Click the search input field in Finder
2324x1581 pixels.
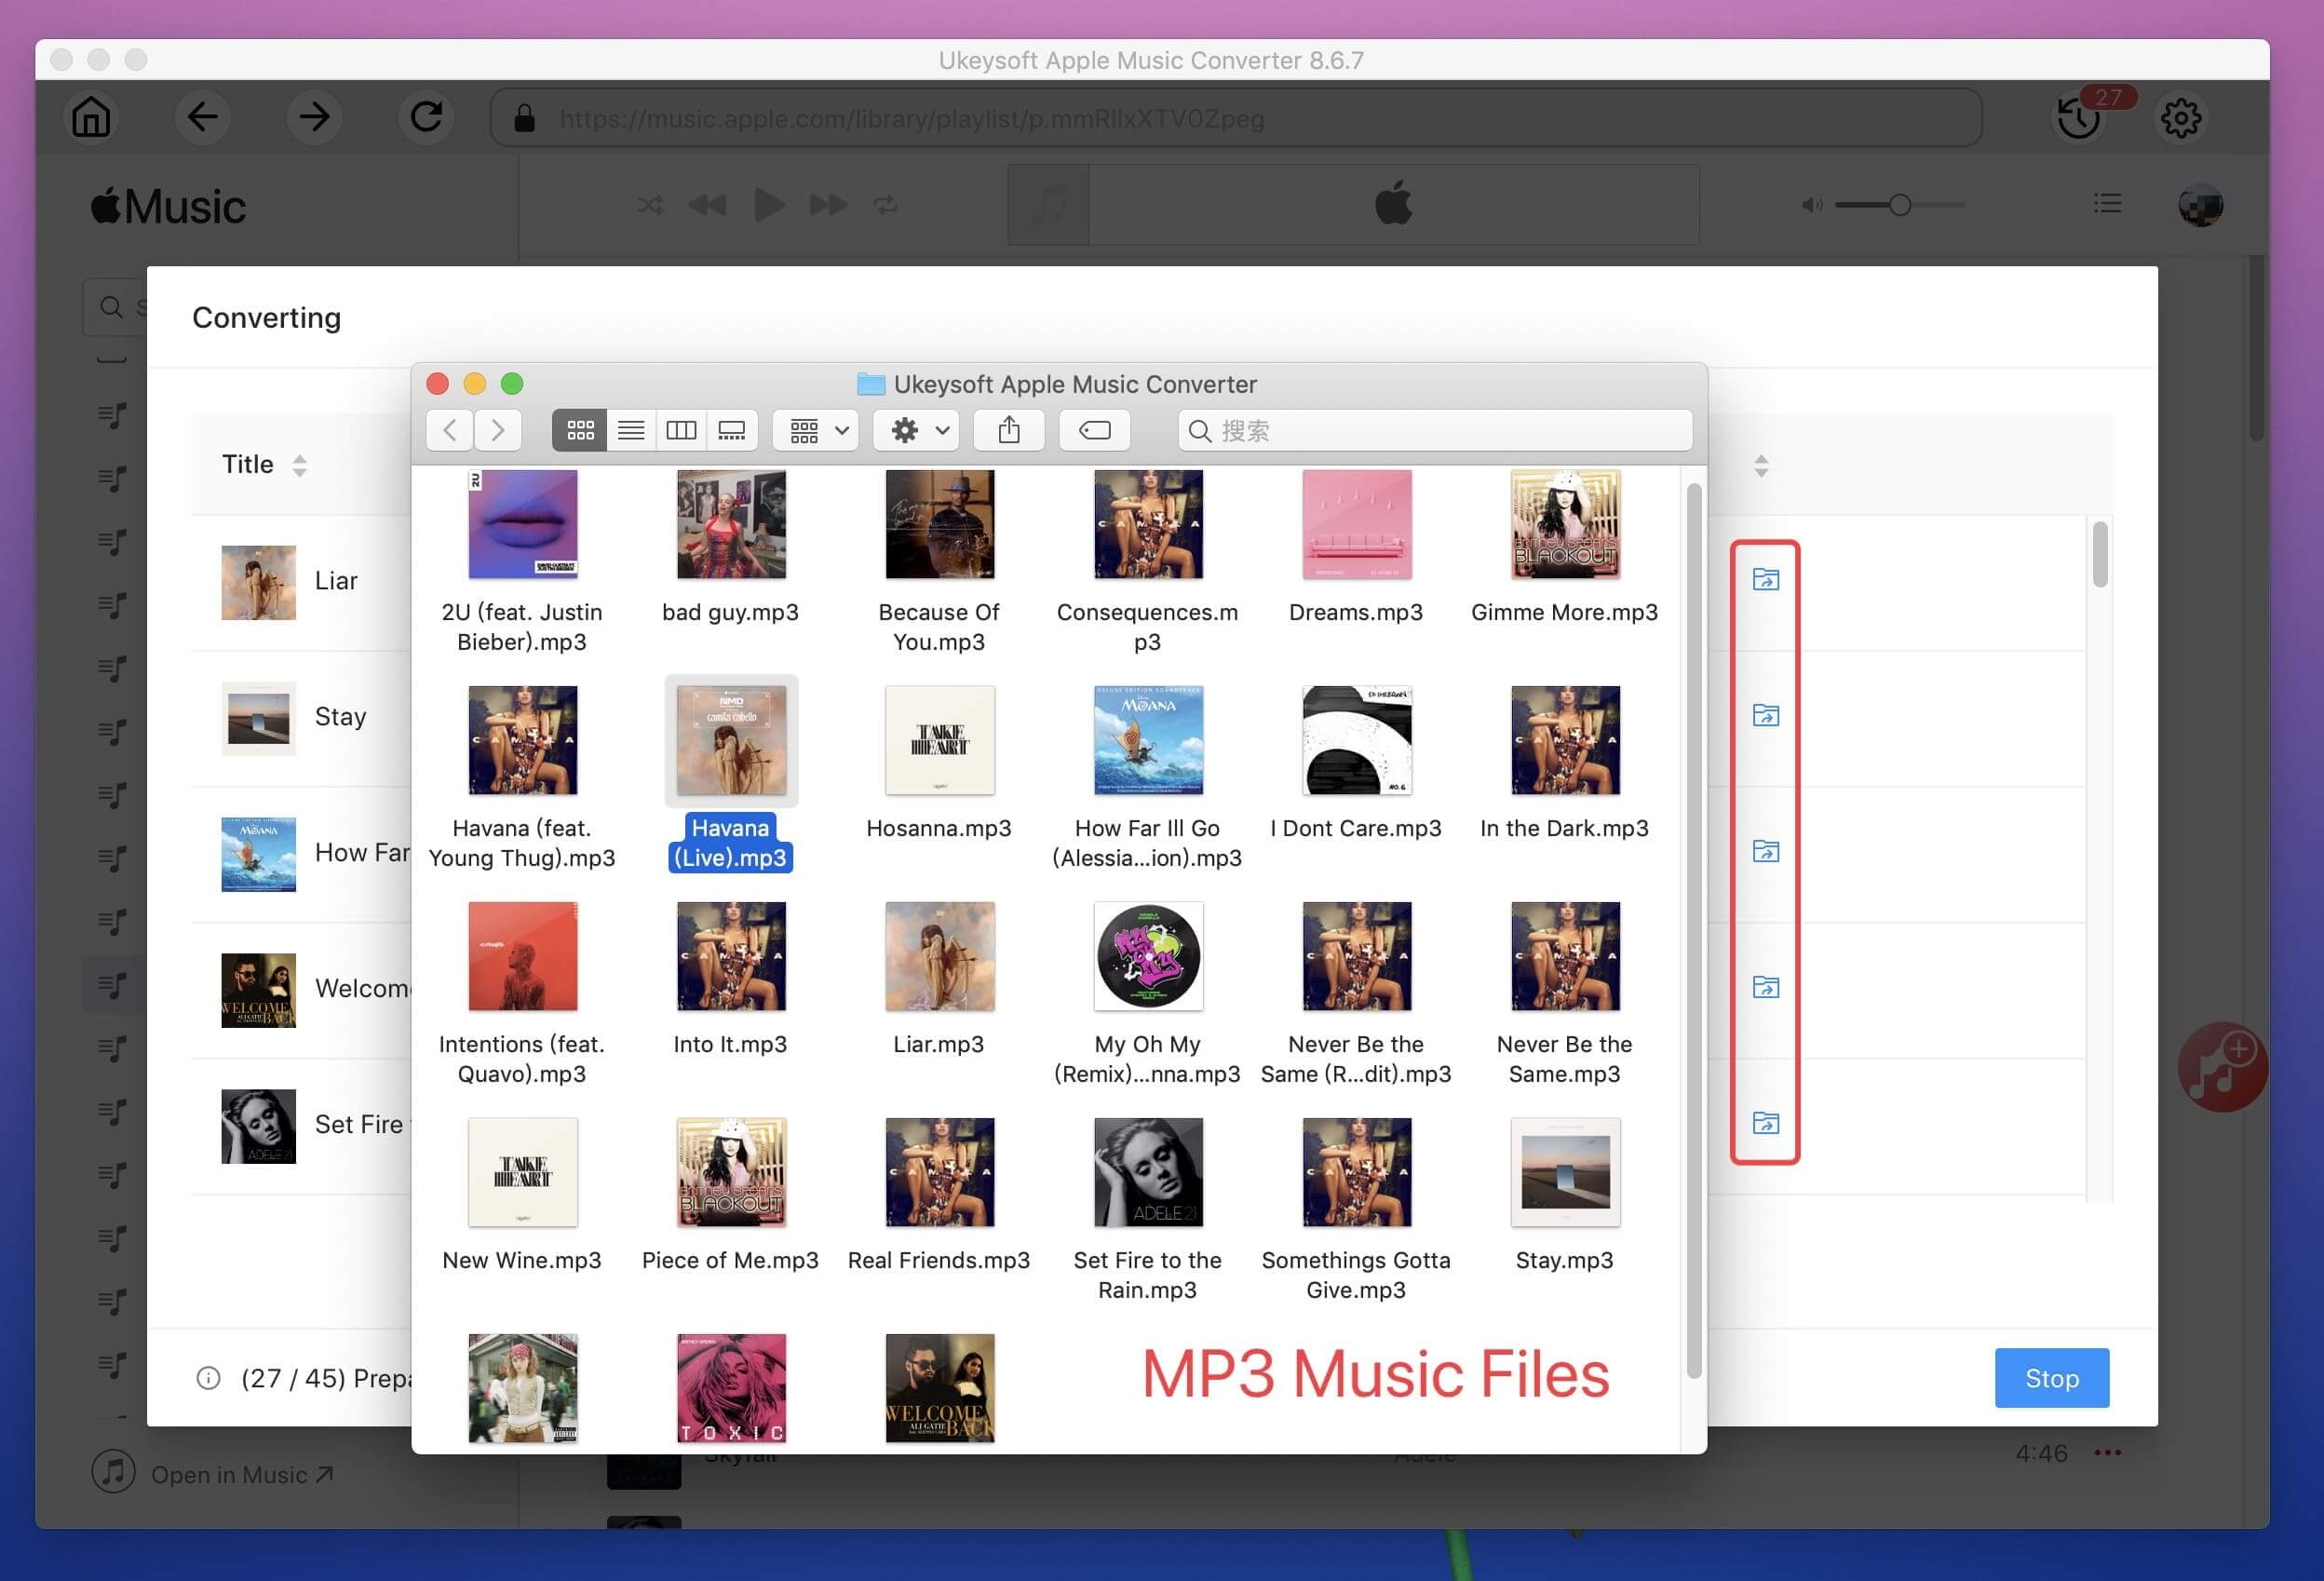(1431, 429)
